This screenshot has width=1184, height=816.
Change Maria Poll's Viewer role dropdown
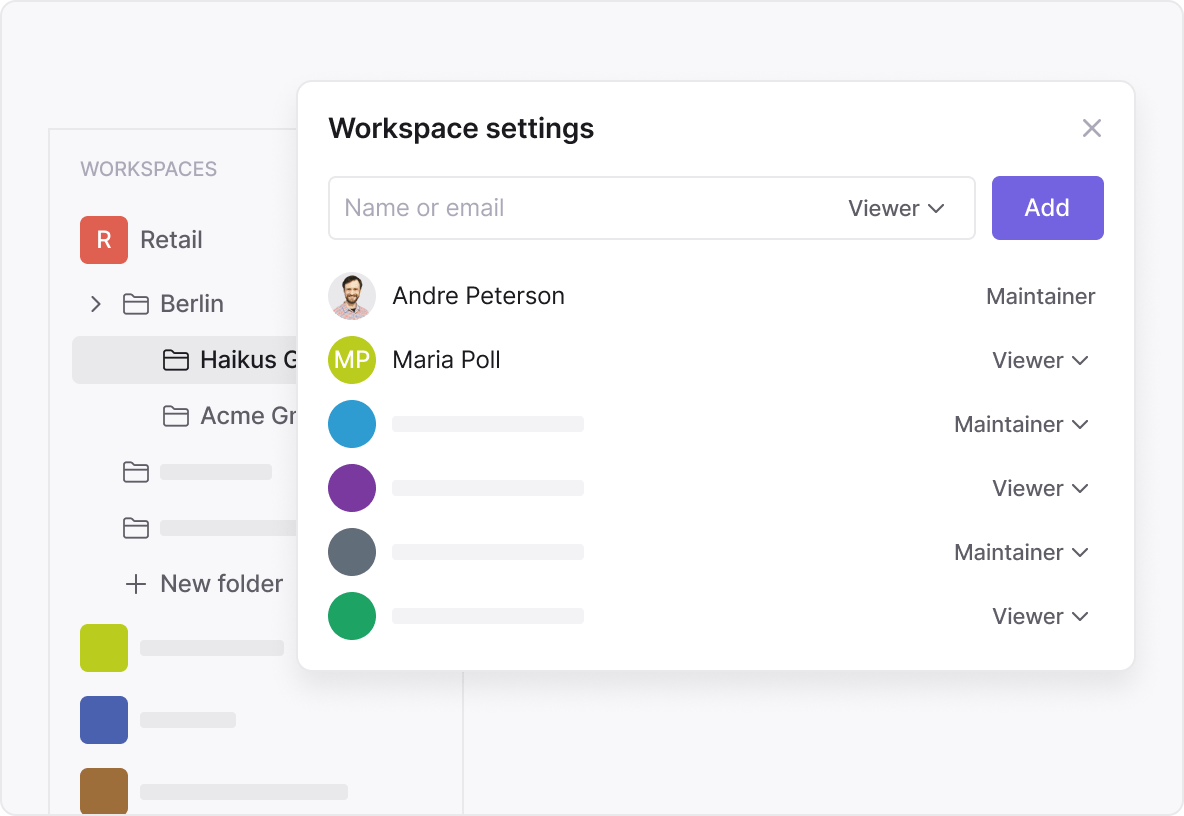1040,360
